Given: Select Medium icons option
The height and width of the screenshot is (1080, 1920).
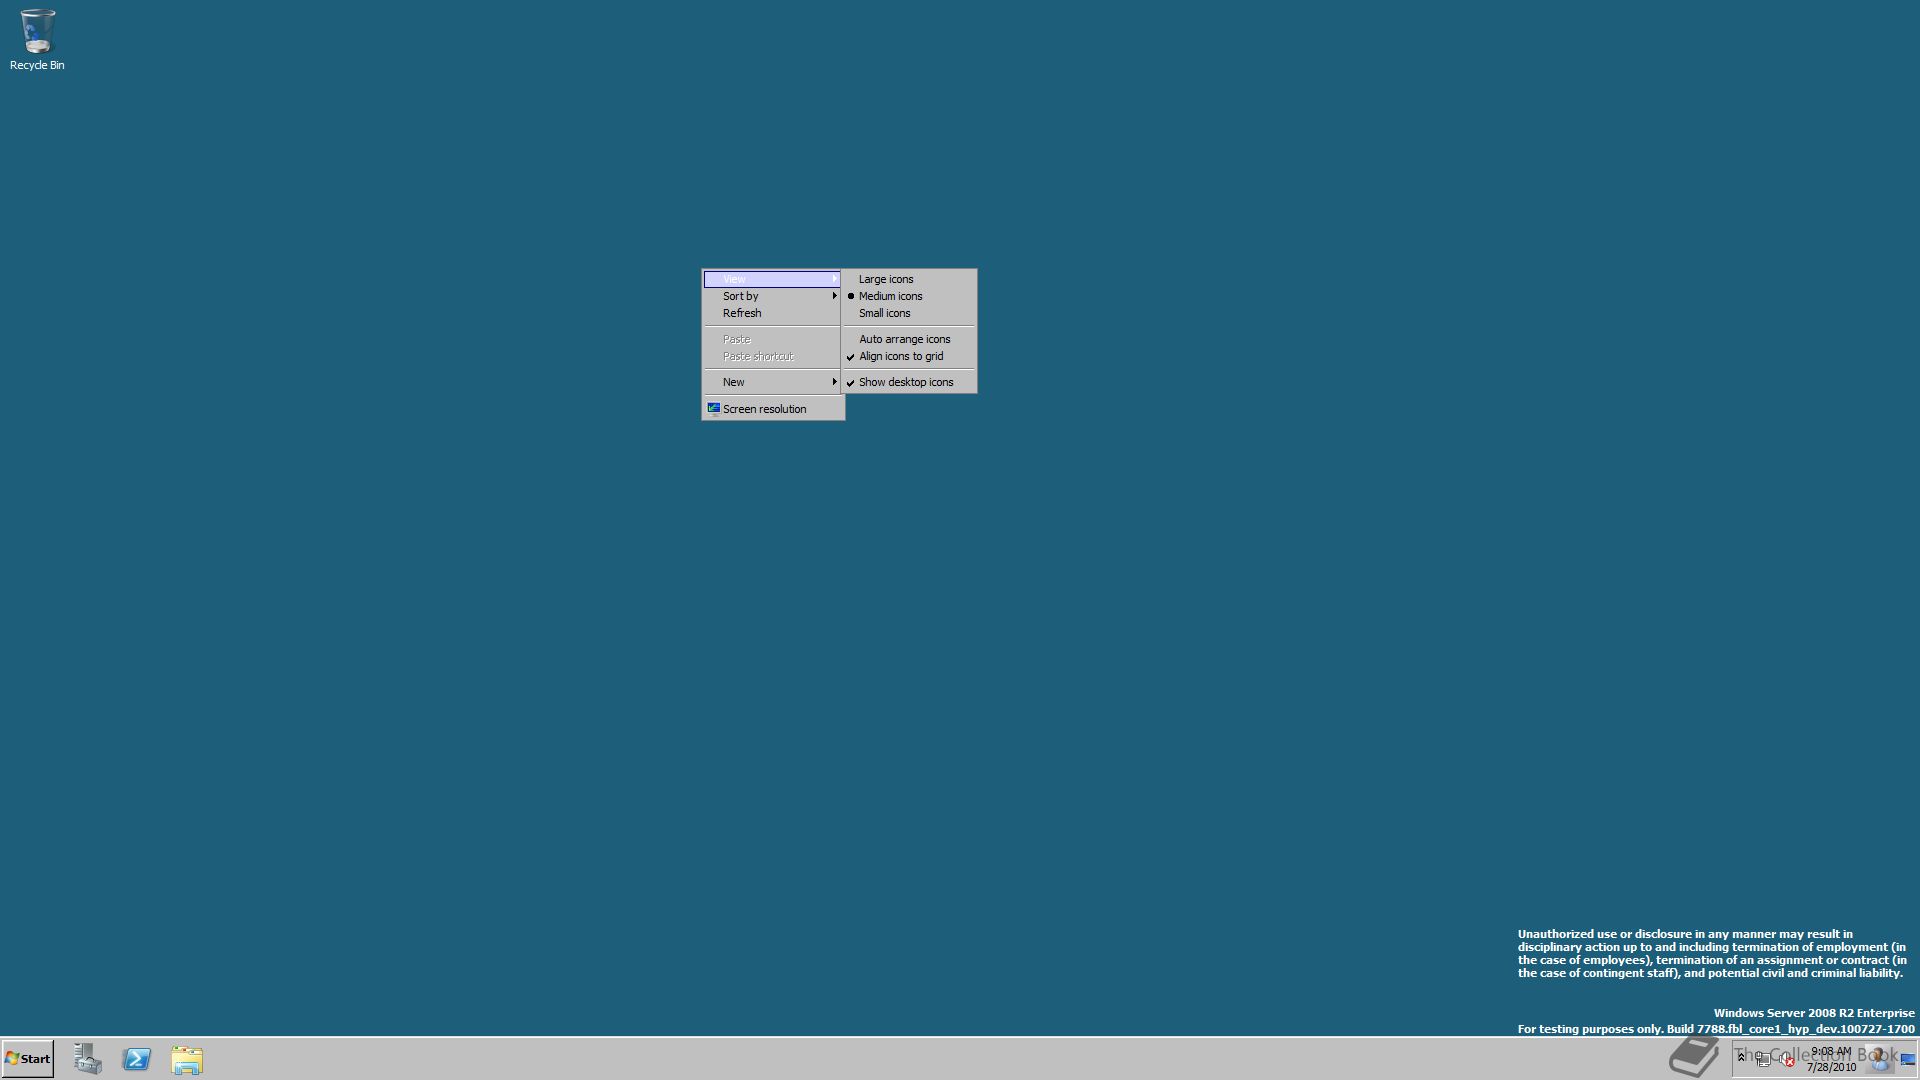Looking at the screenshot, I should pyautogui.click(x=909, y=296).
